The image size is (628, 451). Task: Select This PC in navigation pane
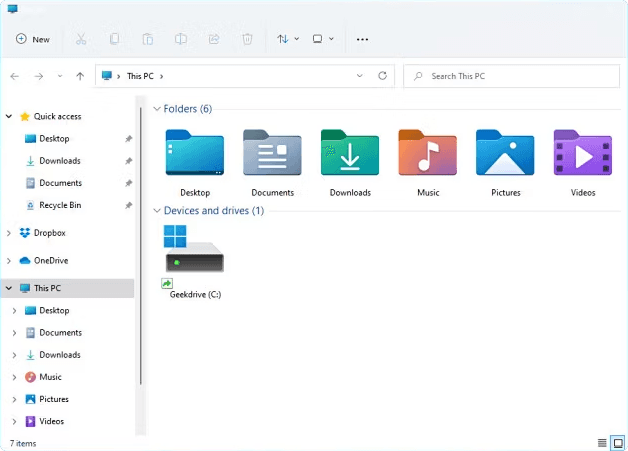[47, 288]
